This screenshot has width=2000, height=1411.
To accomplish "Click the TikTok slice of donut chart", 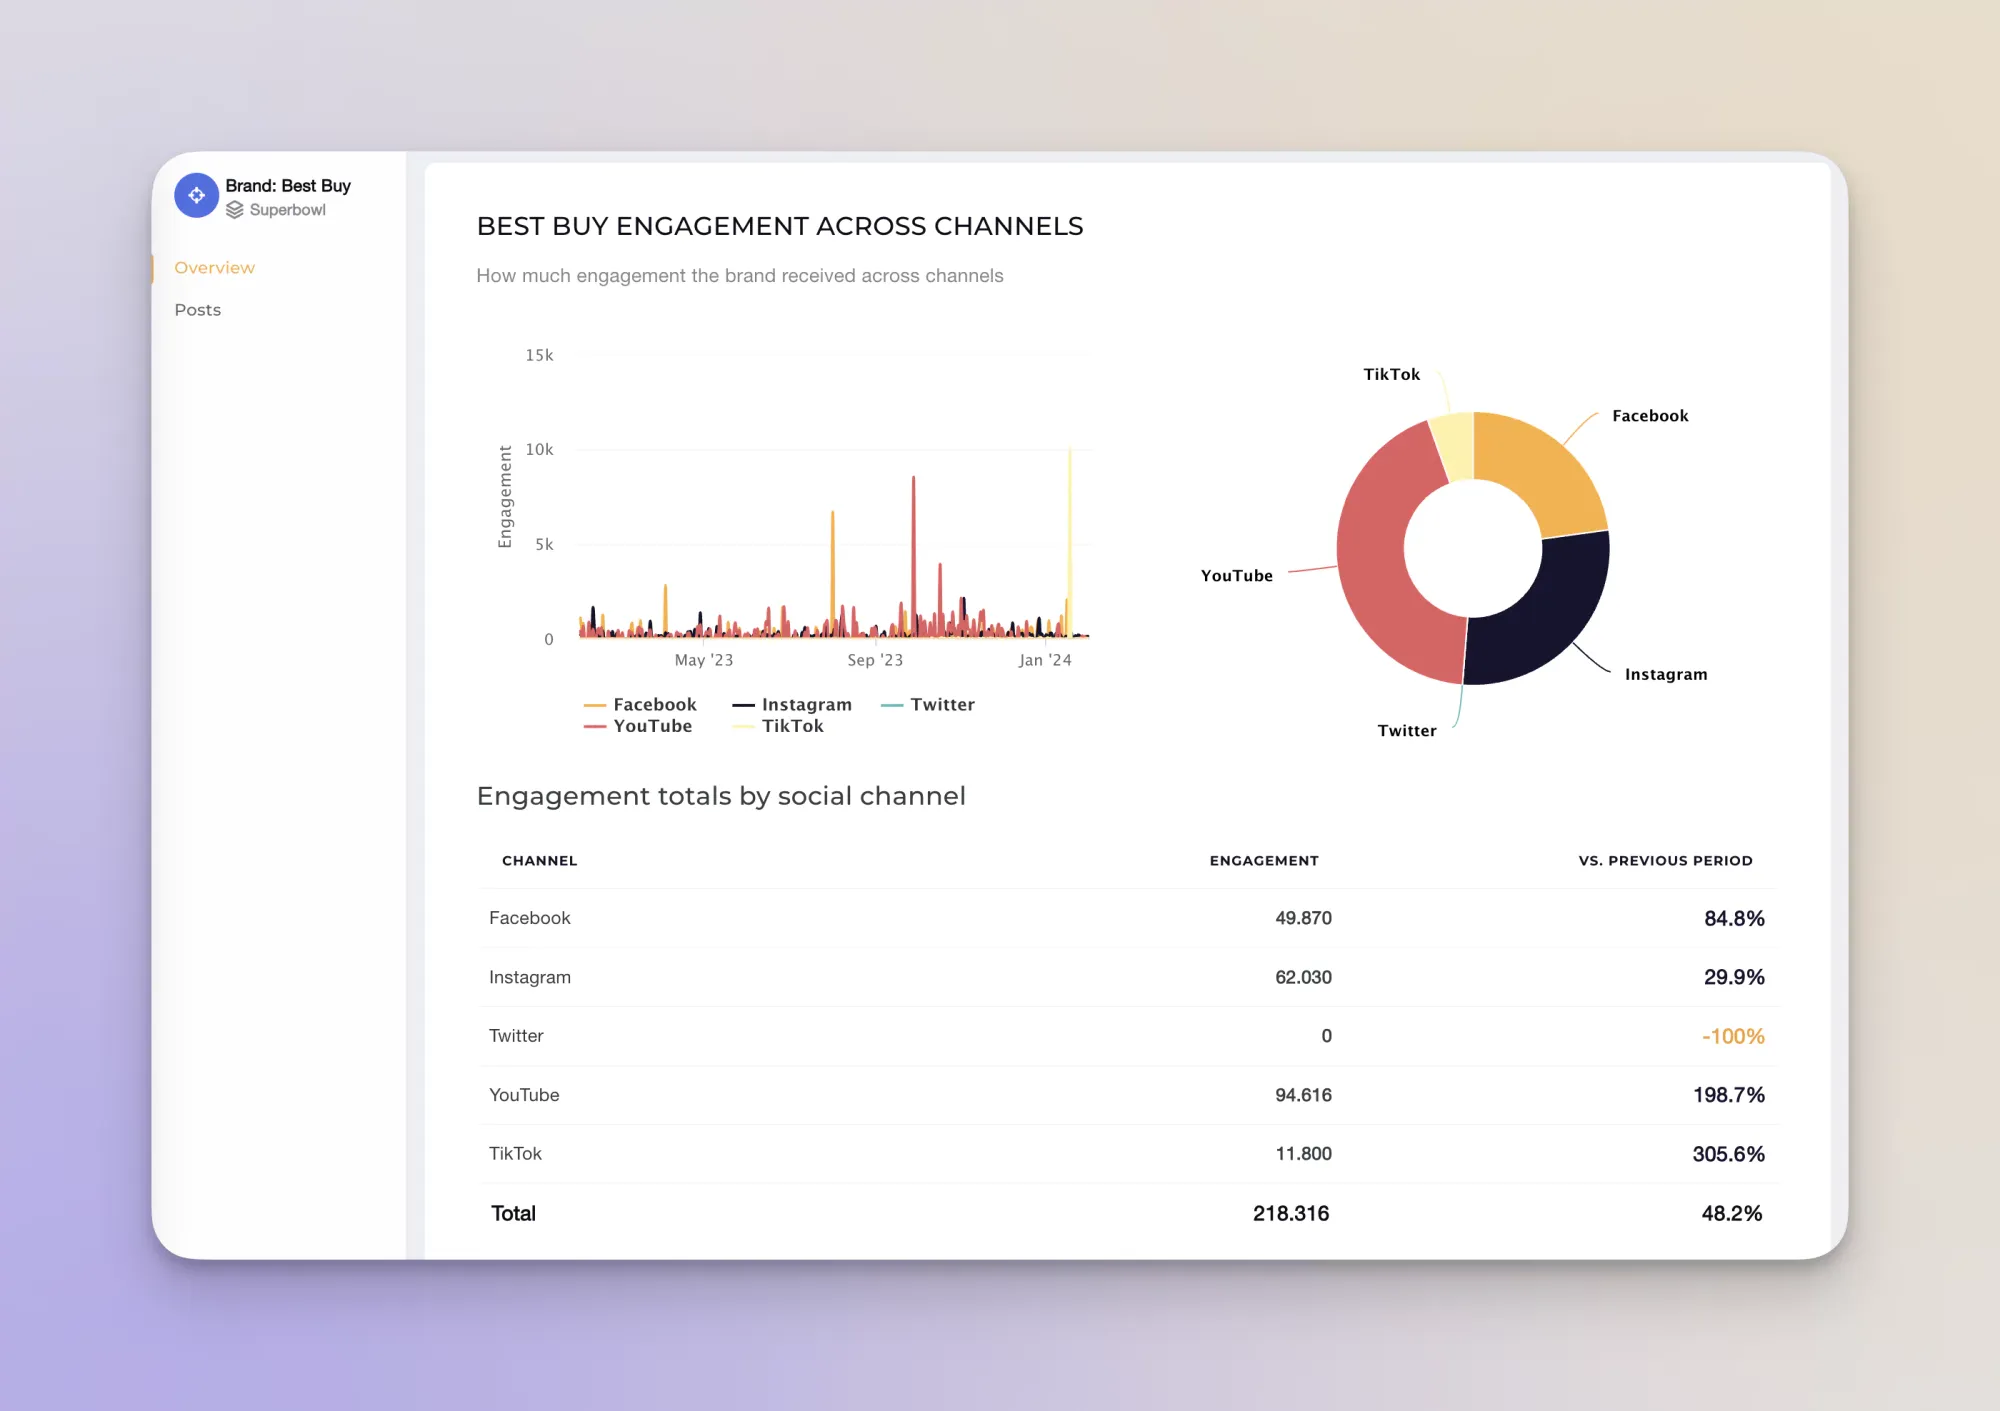I will tap(1455, 446).
